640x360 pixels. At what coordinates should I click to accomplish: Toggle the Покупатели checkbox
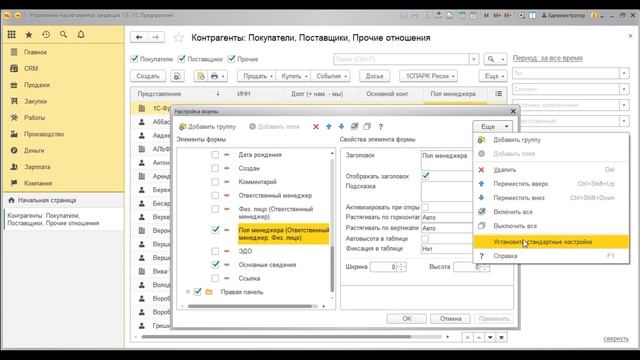tap(134, 59)
